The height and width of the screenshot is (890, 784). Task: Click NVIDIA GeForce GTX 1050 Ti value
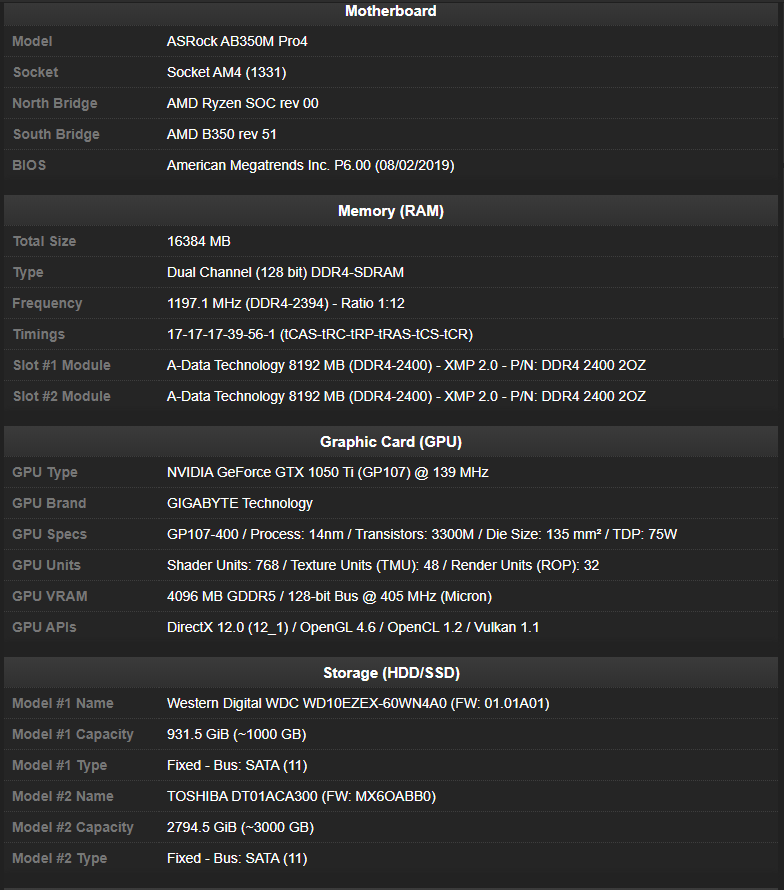[x=328, y=472]
